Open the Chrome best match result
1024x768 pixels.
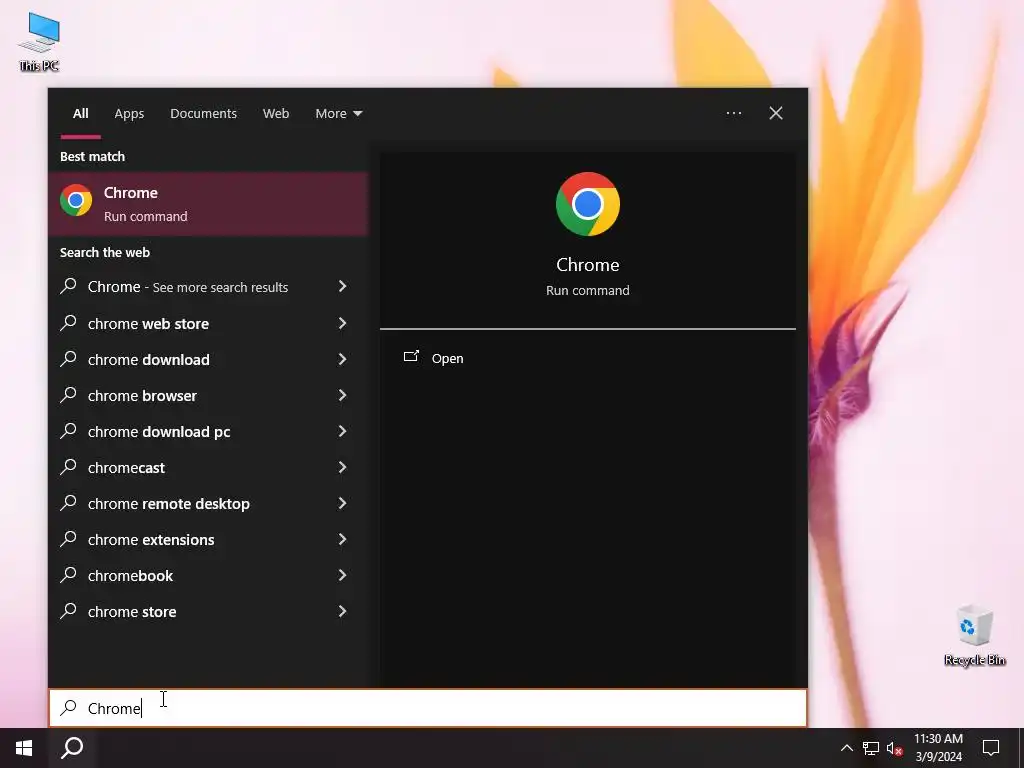(208, 204)
